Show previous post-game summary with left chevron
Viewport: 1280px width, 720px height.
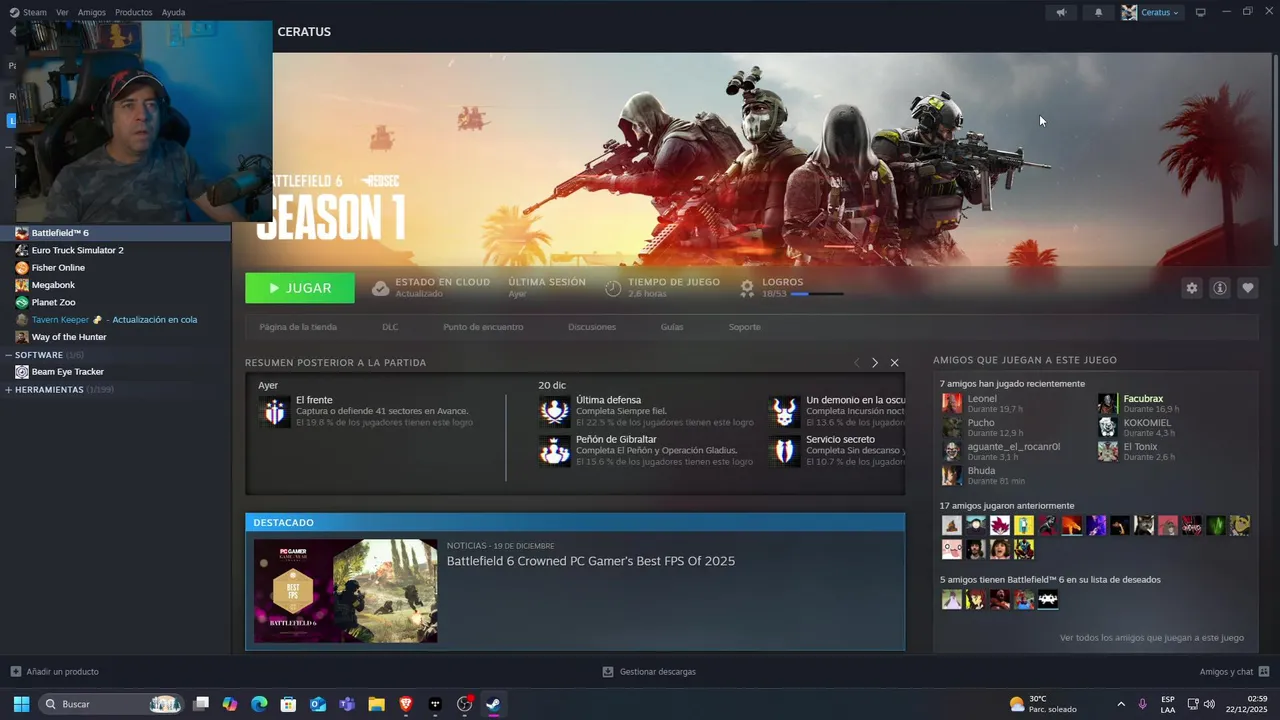(x=856, y=363)
